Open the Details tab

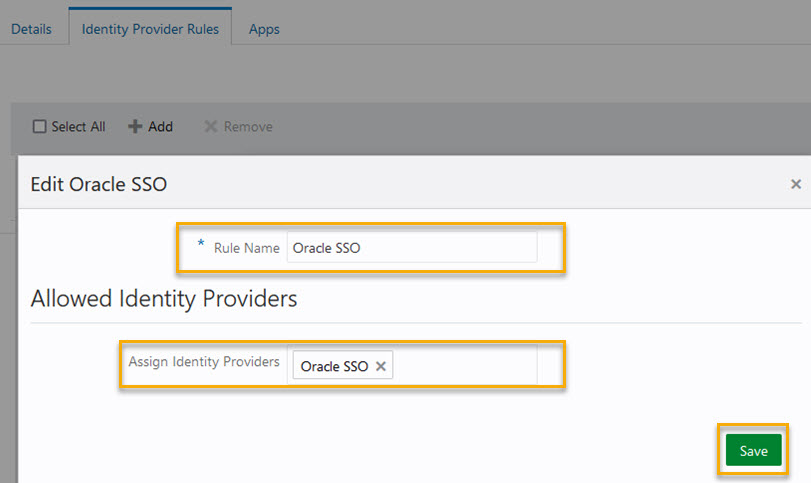point(31,29)
